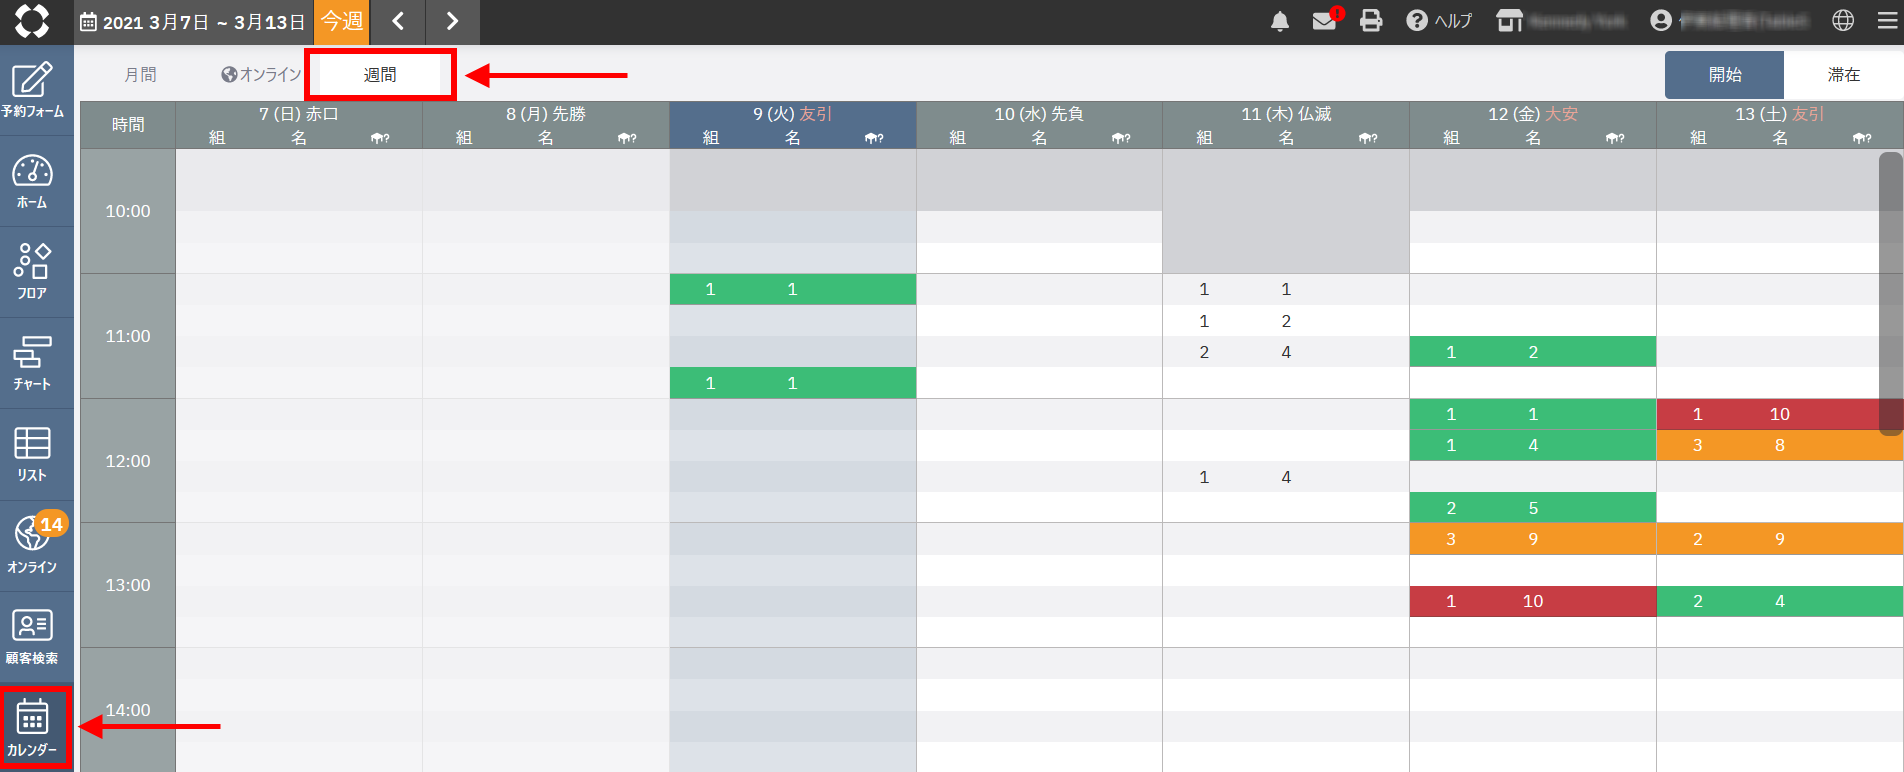Open the language globe icon

point(1843,21)
